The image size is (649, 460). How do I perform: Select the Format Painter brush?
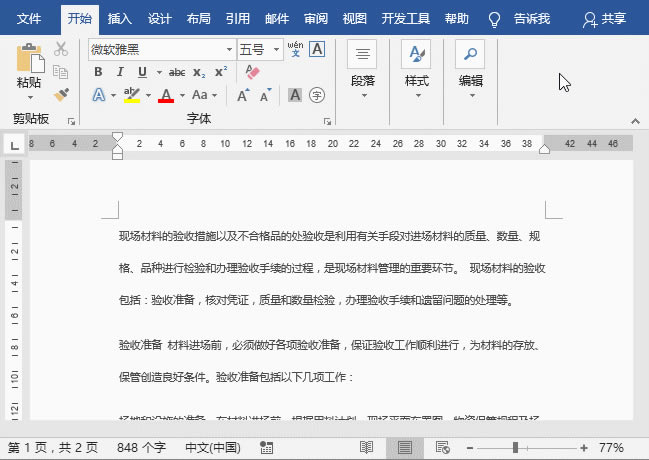point(61,95)
